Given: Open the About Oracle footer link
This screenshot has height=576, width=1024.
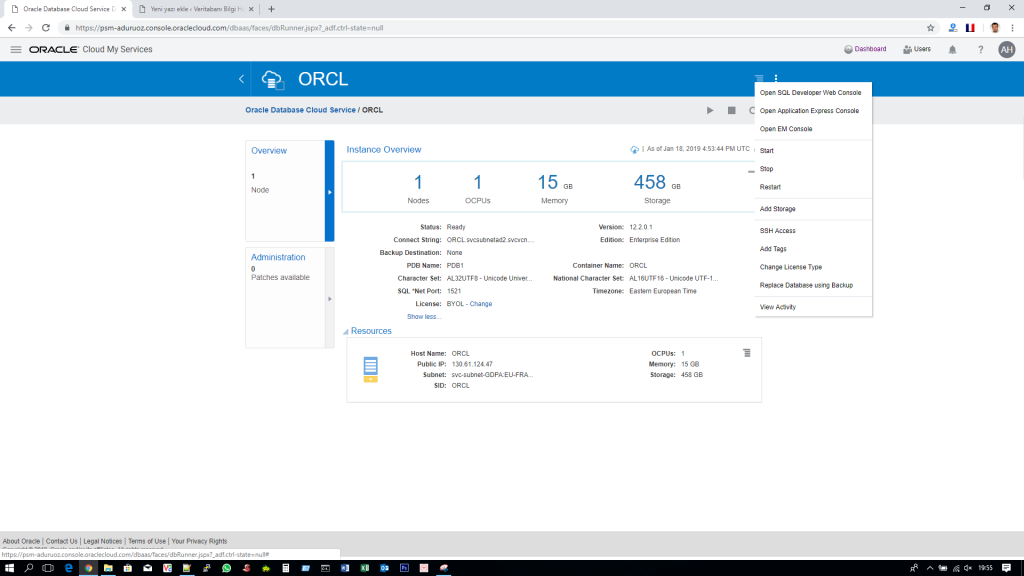Looking at the screenshot, I should [22, 541].
